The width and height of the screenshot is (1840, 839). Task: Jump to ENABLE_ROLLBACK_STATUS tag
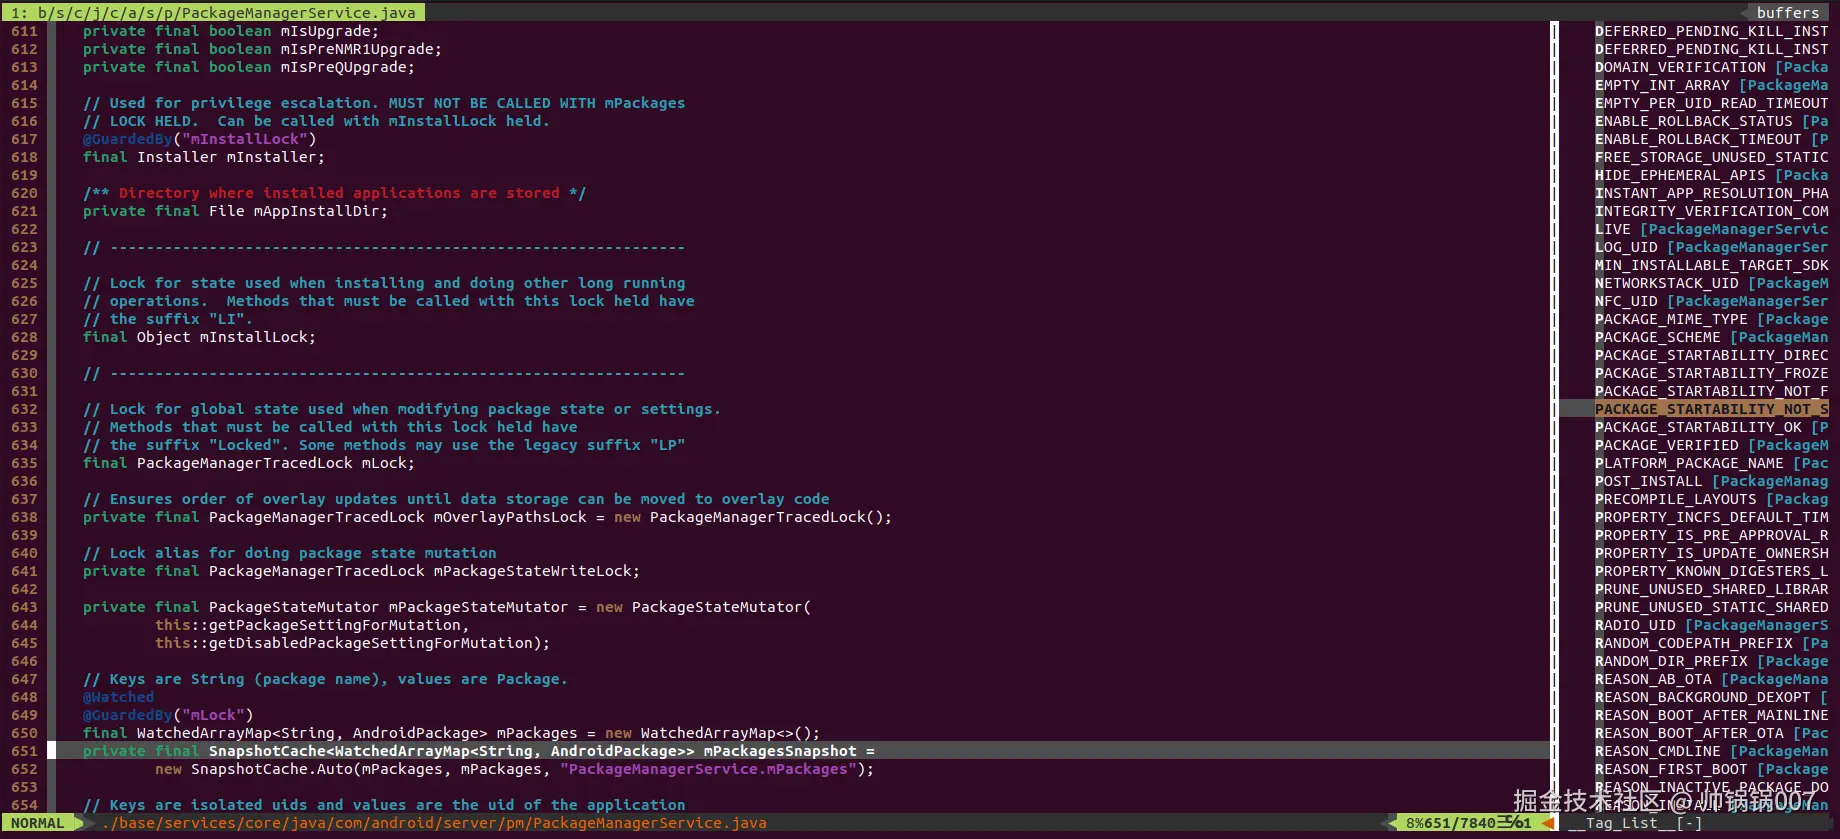pos(1711,121)
